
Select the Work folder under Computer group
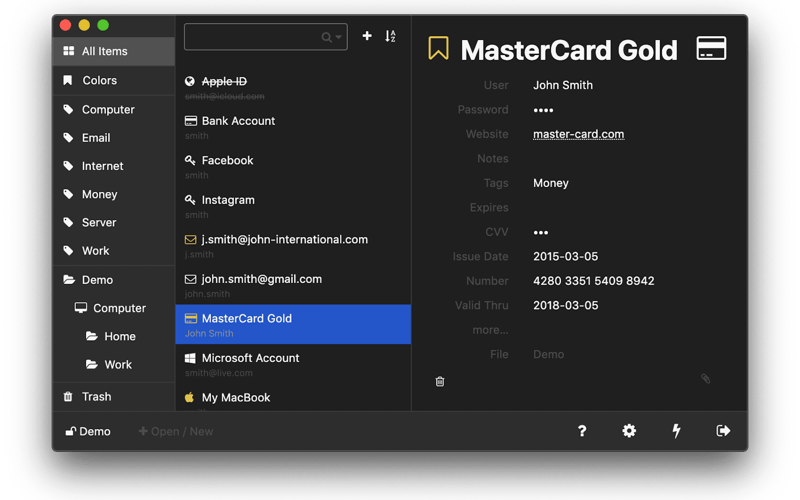pyautogui.click(x=114, y=364)
